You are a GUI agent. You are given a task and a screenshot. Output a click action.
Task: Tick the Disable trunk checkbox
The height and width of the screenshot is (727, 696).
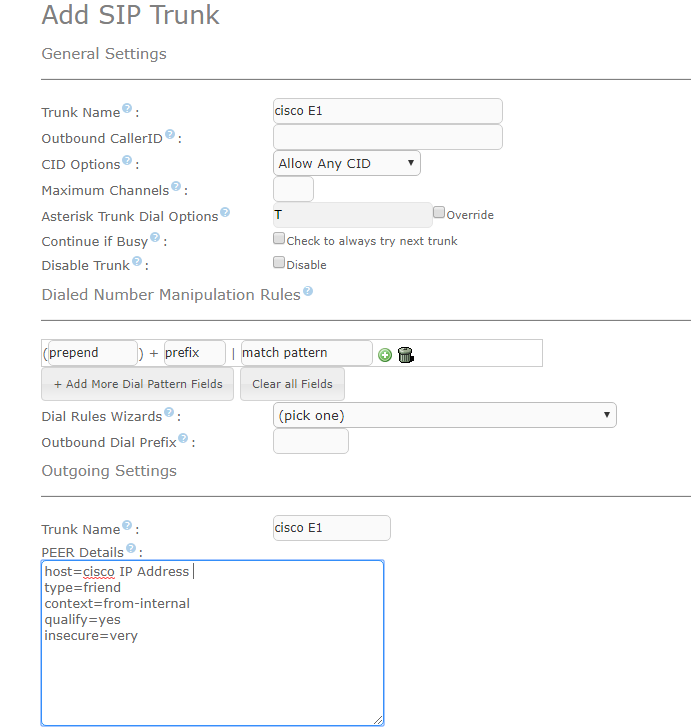[279, 263]
